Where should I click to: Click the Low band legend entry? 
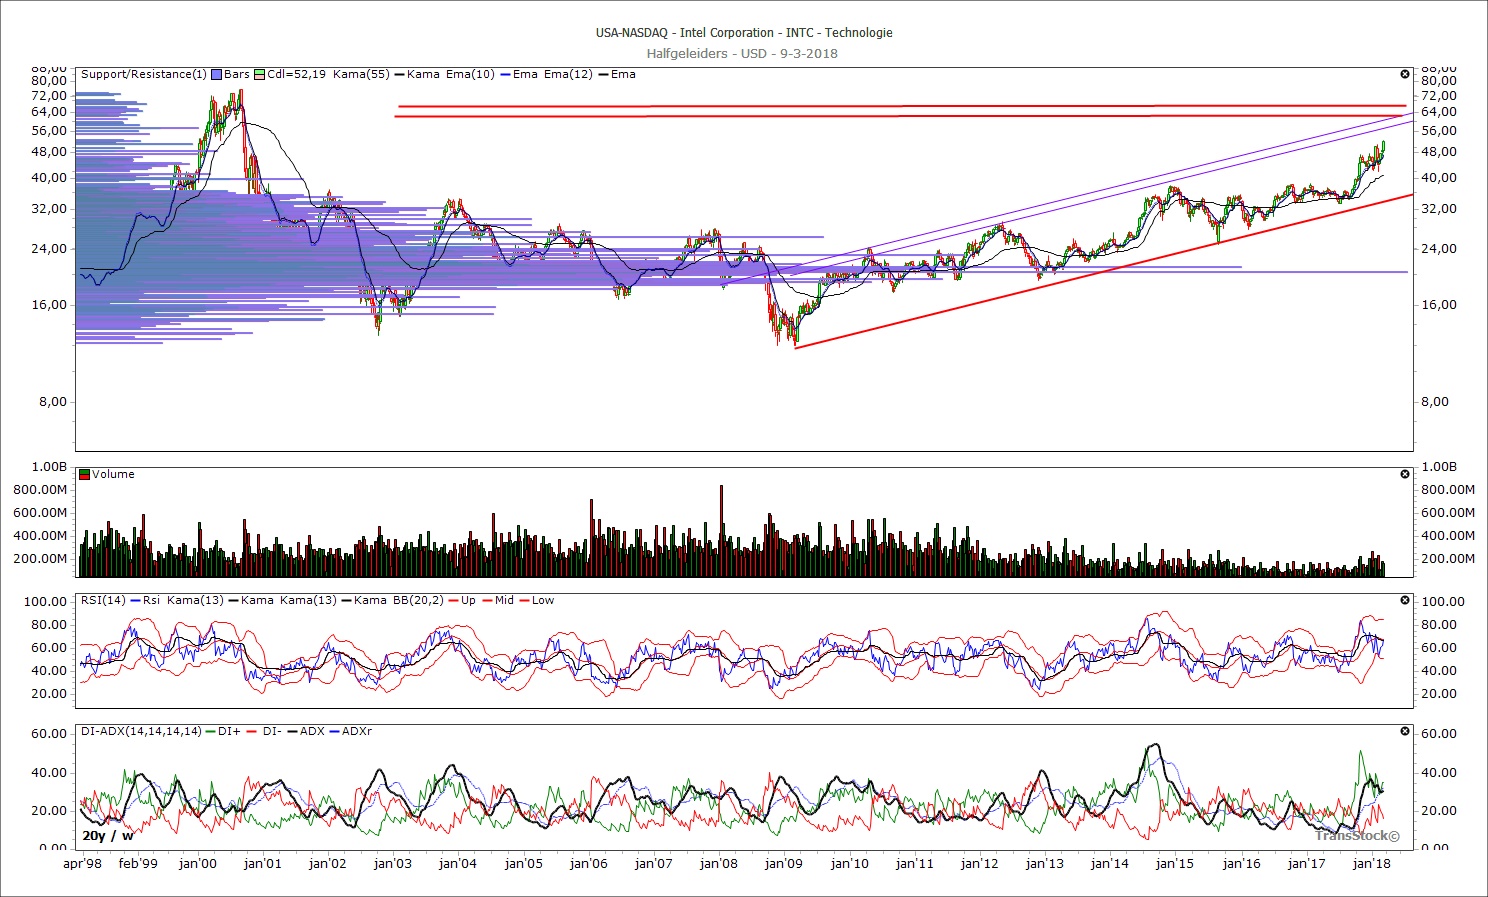[x=537, y=600]
